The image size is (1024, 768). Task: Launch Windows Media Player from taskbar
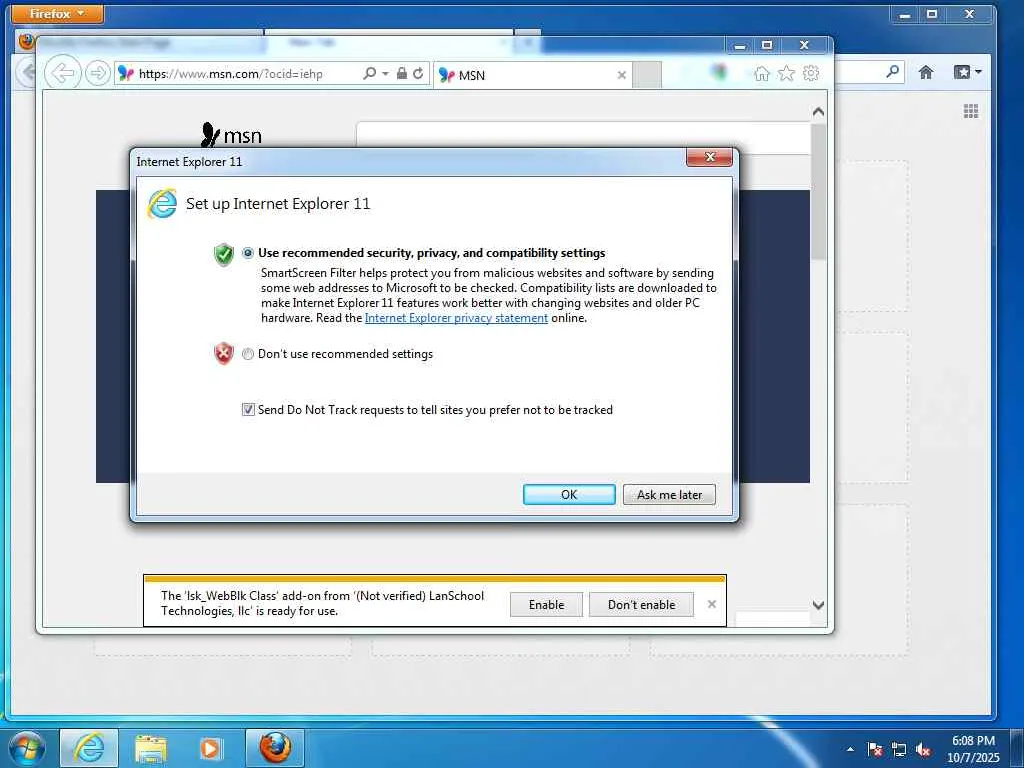(x=210, y=748)
